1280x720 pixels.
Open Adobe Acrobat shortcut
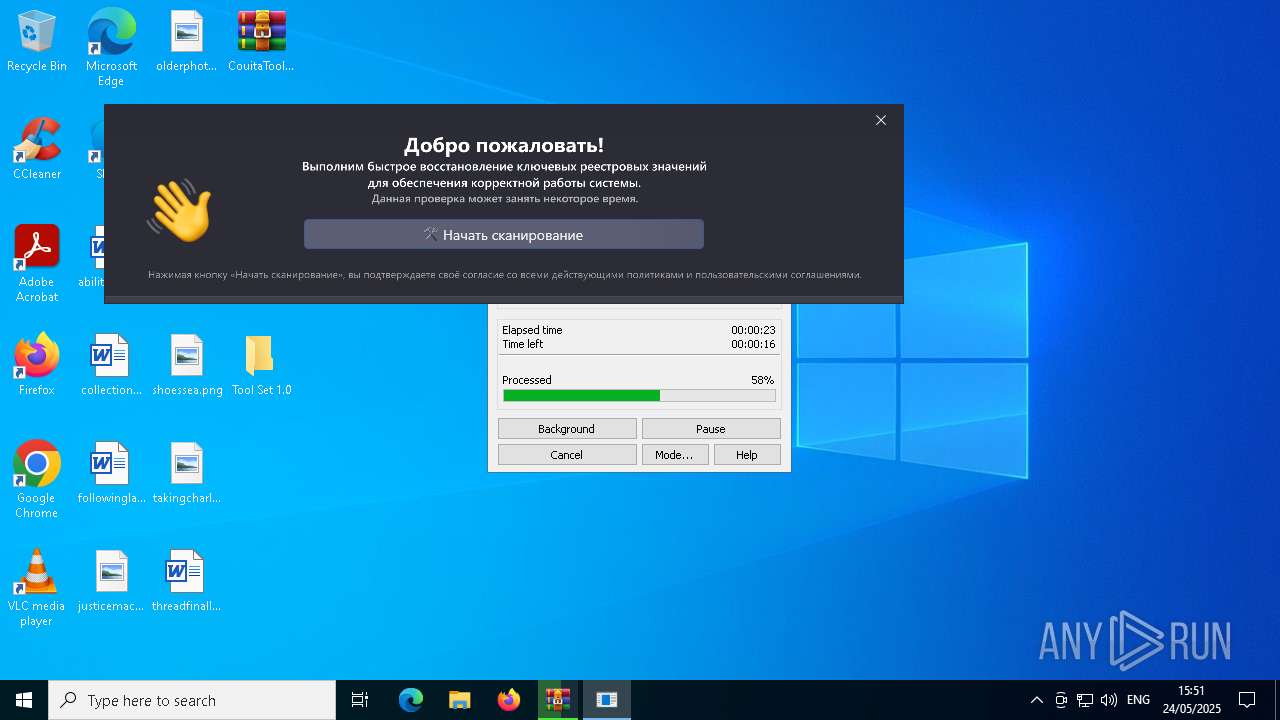(37, 264)
